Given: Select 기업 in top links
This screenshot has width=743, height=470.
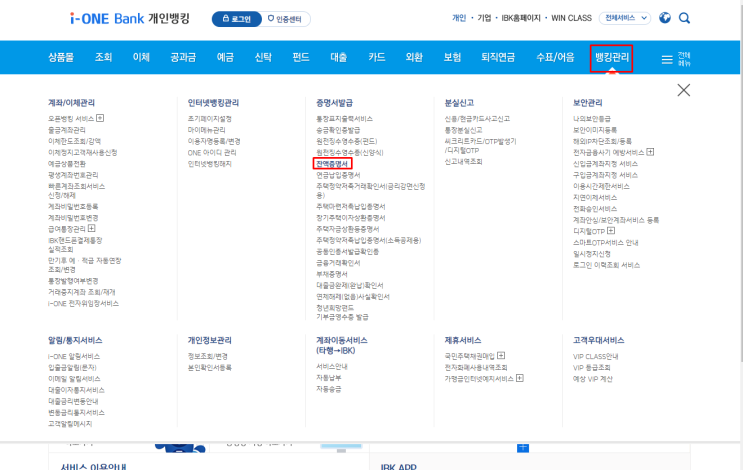Looking at the screenshot, I should coord(484,18).
